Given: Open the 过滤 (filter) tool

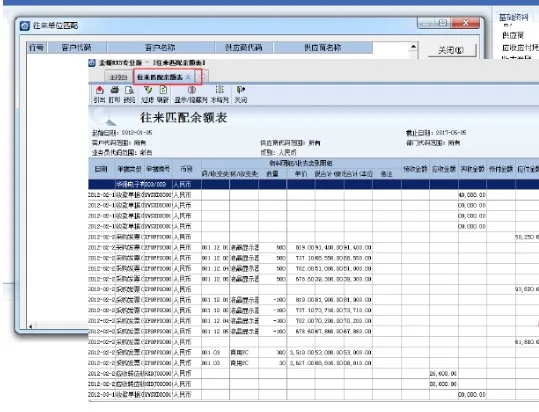Looking at the screenshot, I should pos(148,94).
